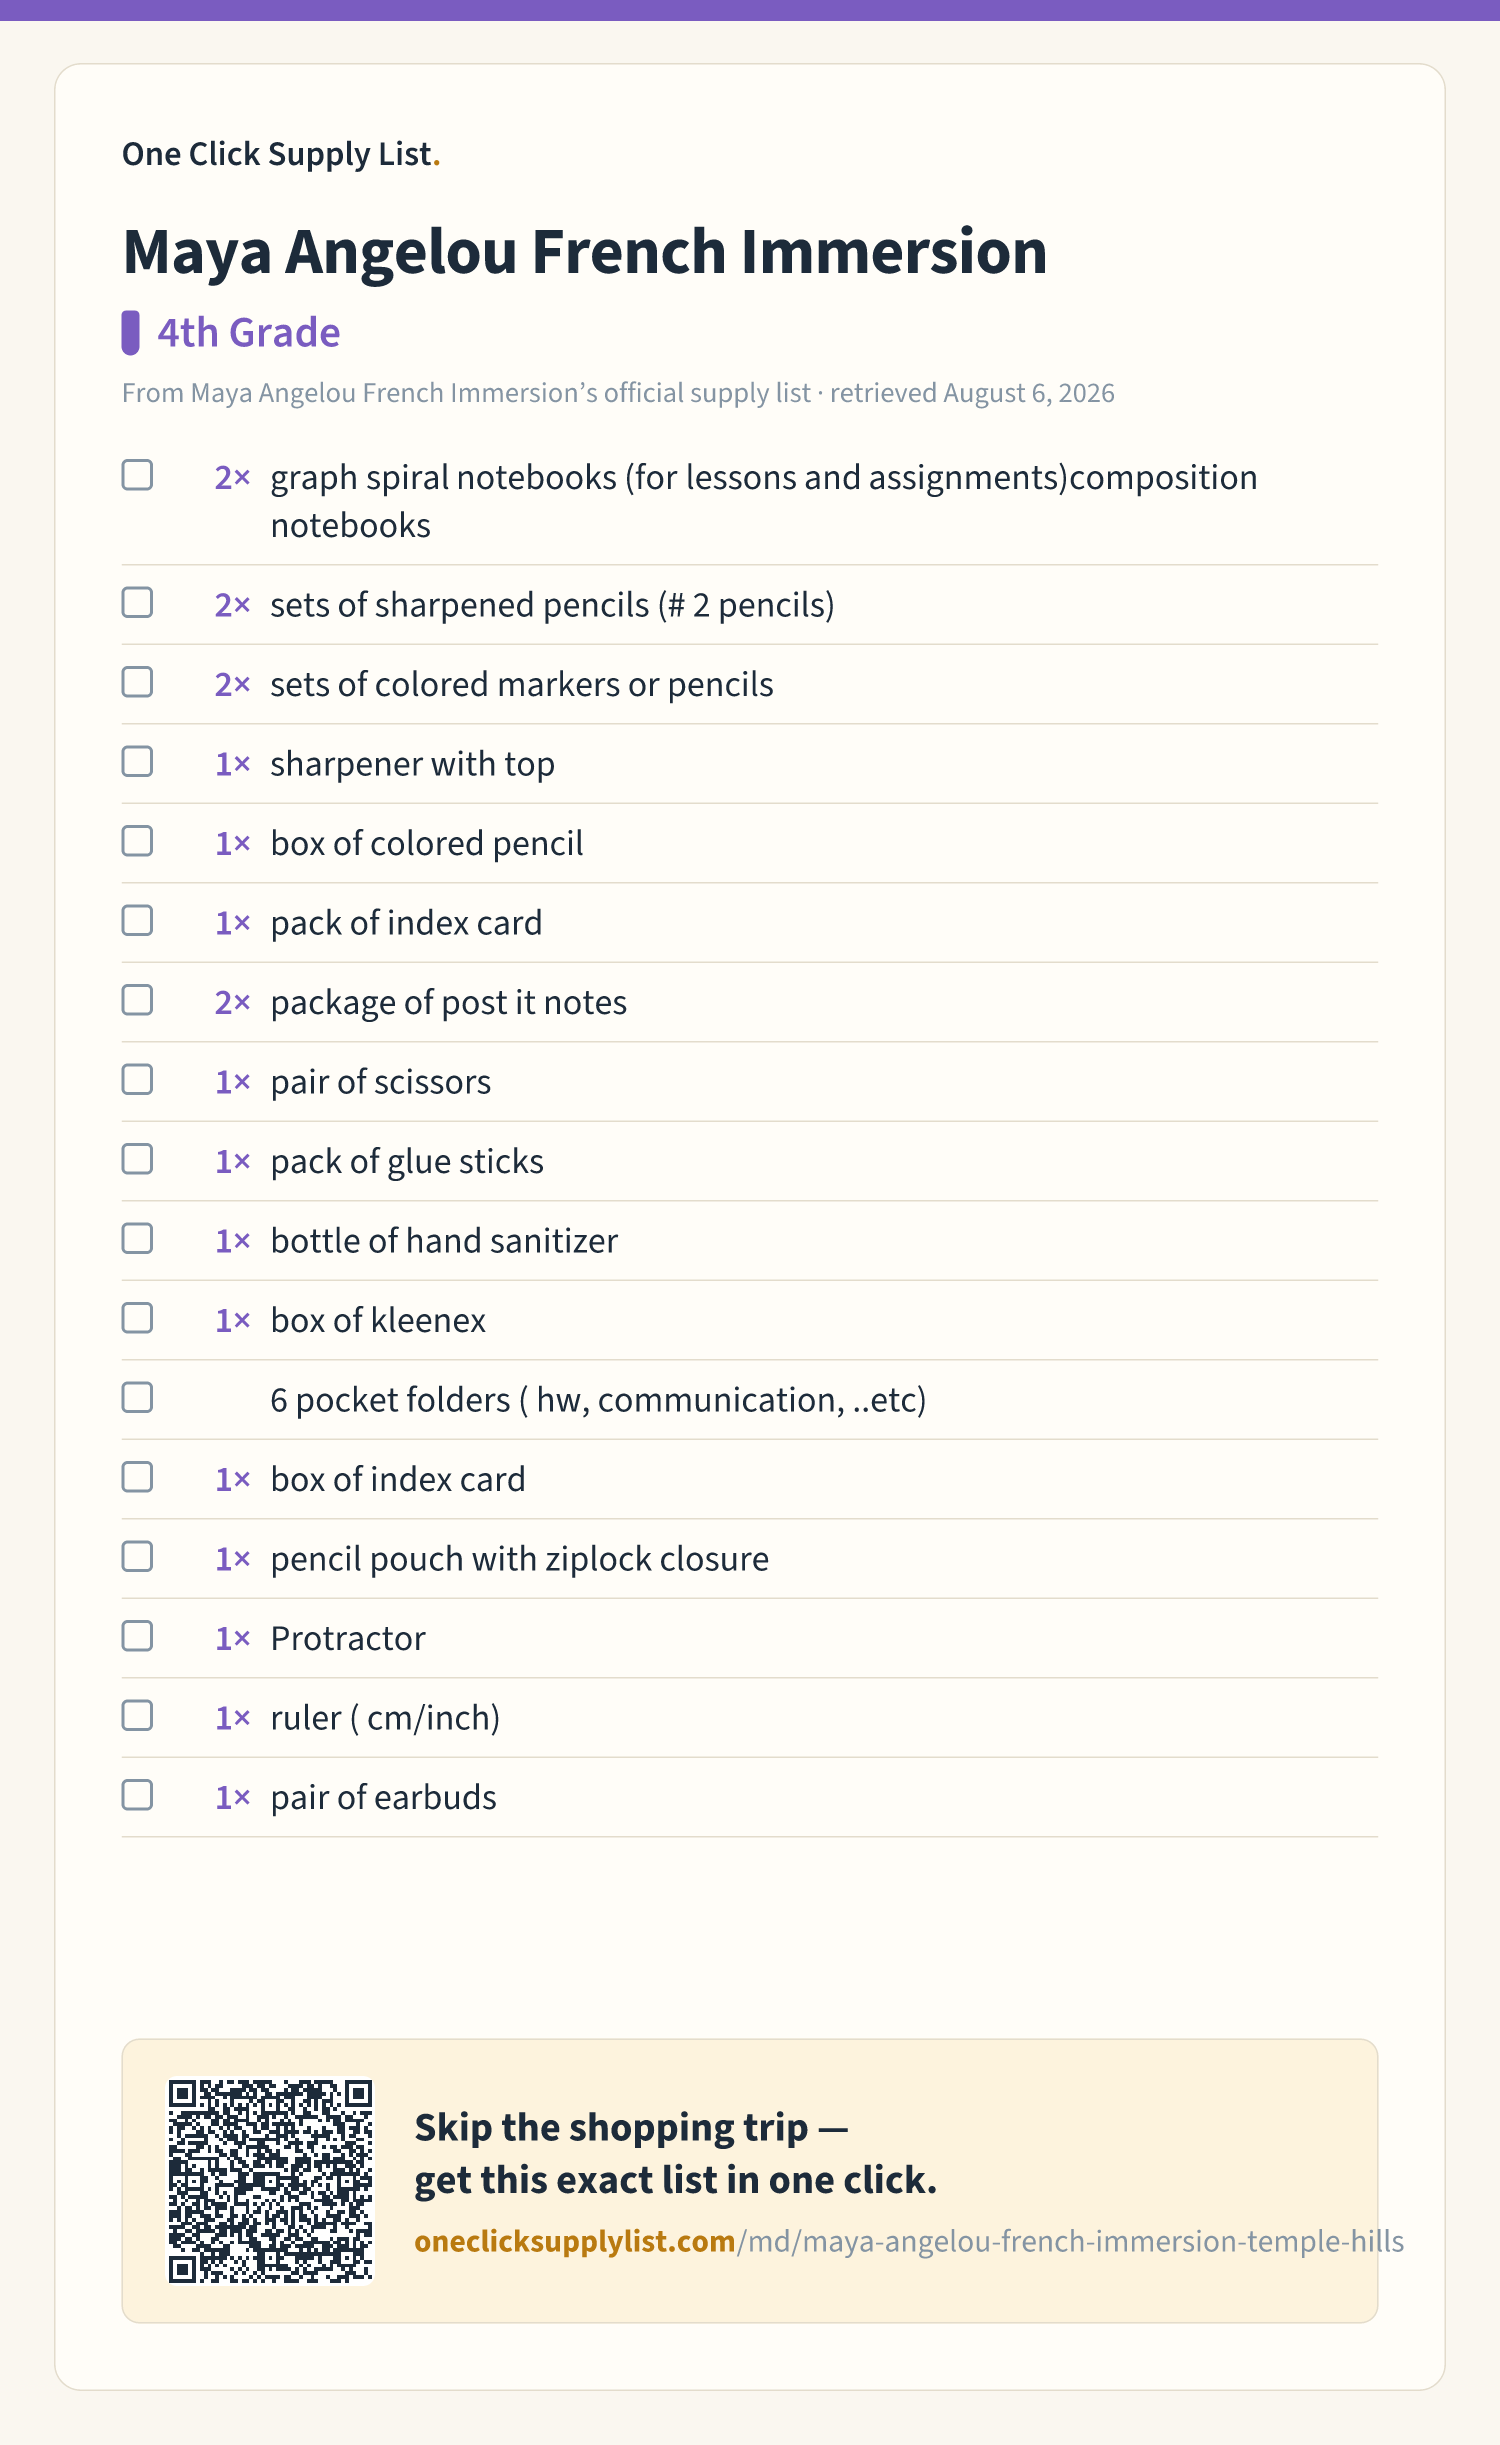This screenshot has height=2445, width=1500.
Task: Tick the pencil pouch with ziplock closure
Action: click(x=137, y=1557)
